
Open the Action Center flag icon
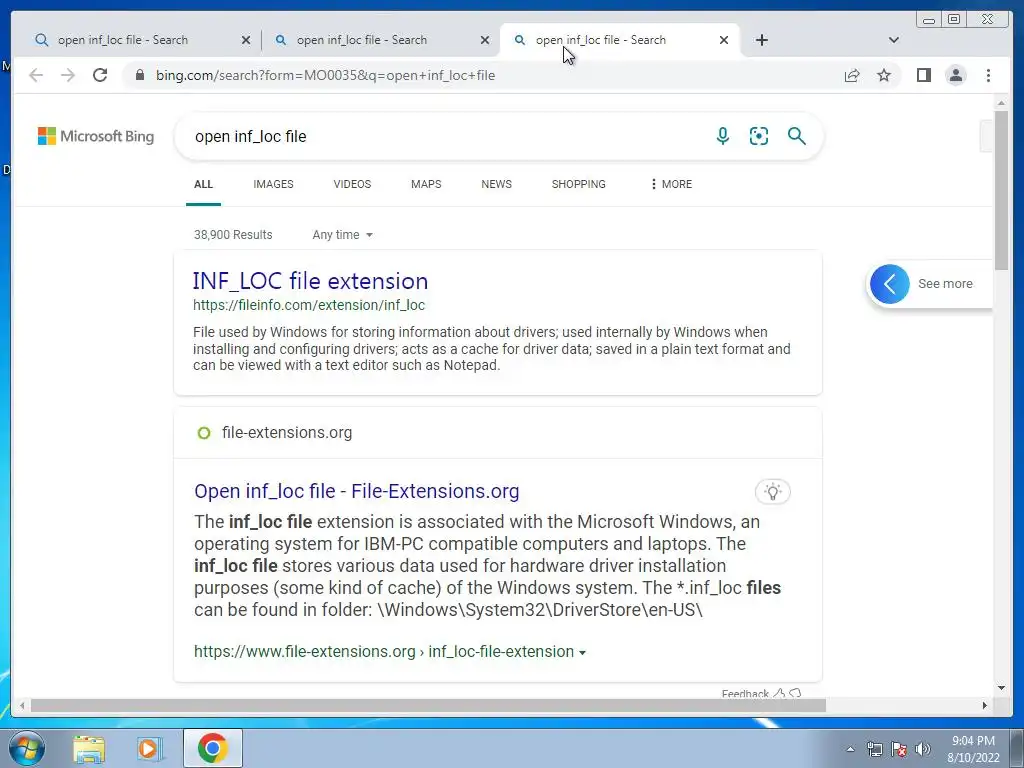coord(899,749)
